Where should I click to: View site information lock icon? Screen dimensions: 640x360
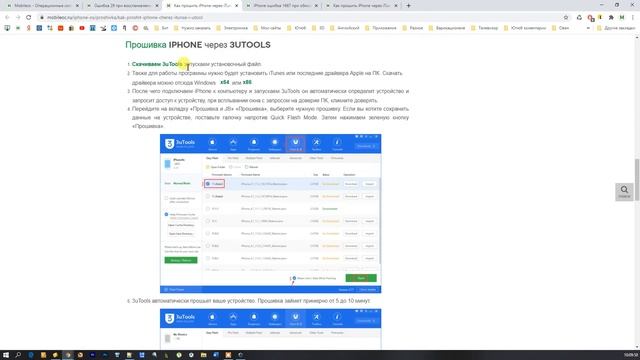[x=42, y=18]
